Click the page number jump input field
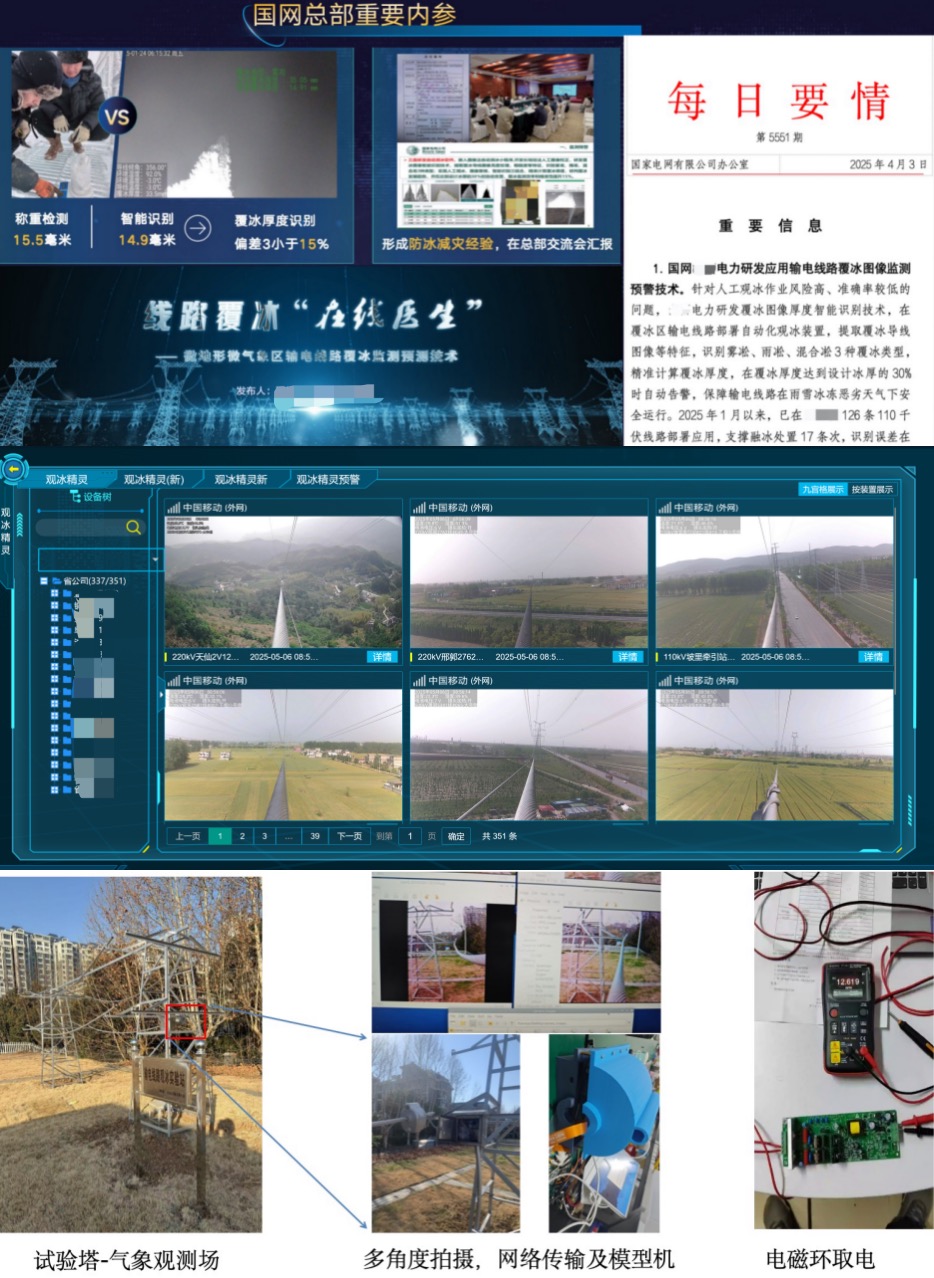 click(x=409, y=836)
